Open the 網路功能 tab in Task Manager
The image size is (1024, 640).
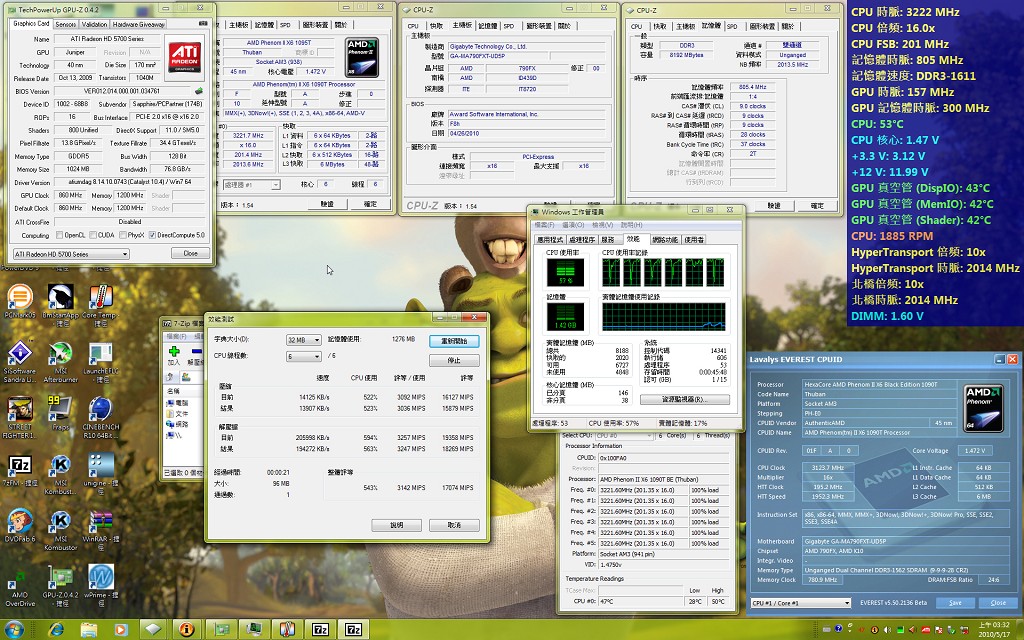click(x=665, y=240)
